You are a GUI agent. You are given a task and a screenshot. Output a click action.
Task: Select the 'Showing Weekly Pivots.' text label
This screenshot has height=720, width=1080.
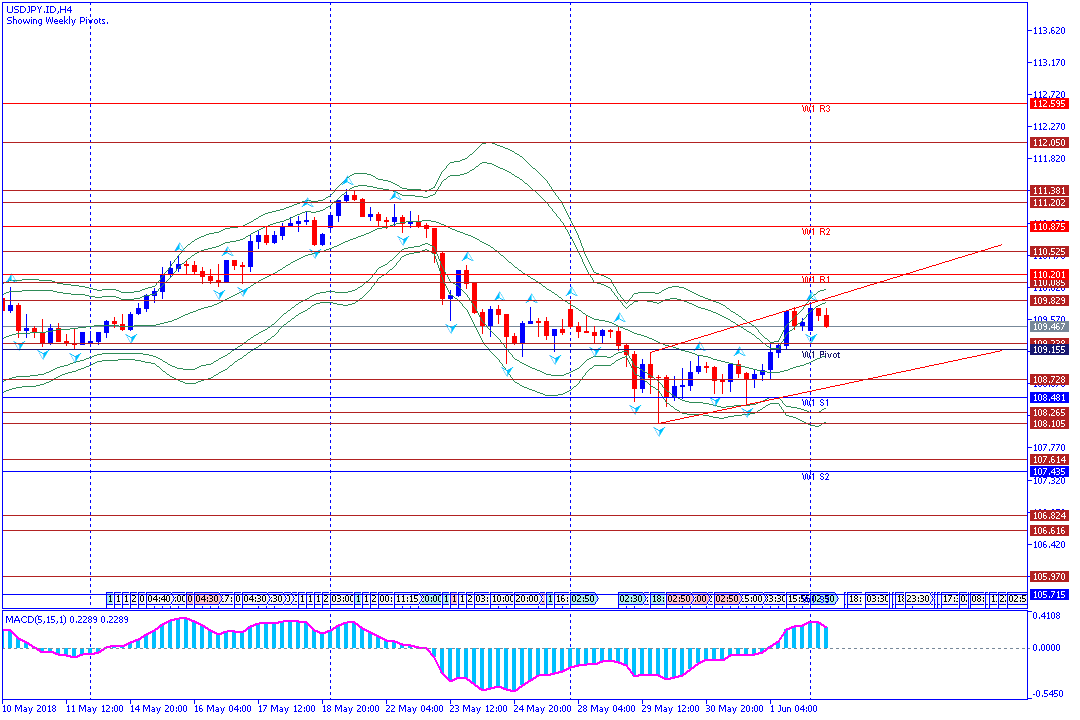(57, 21)
